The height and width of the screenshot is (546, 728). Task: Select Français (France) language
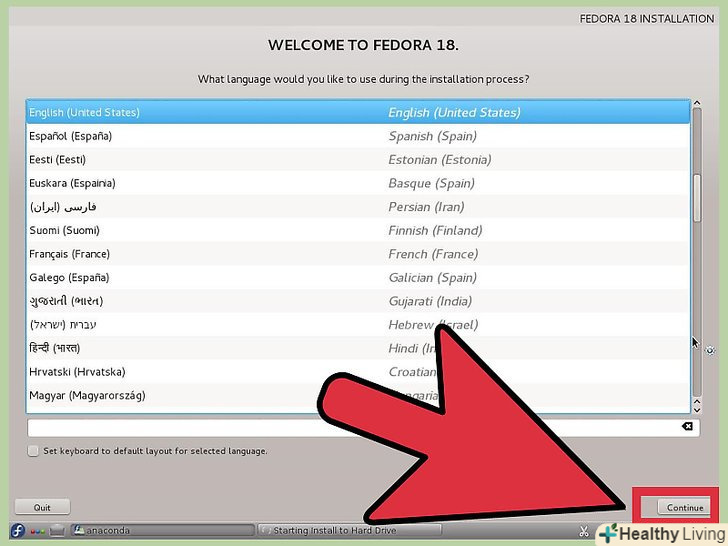[358, 254]
